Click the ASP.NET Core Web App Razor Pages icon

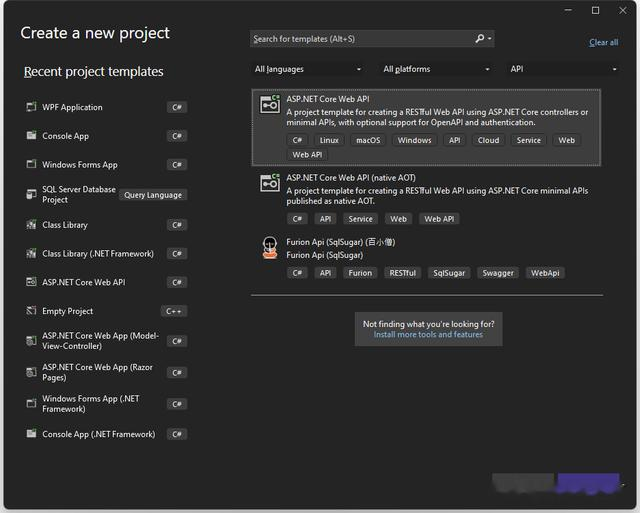point(31,372)
